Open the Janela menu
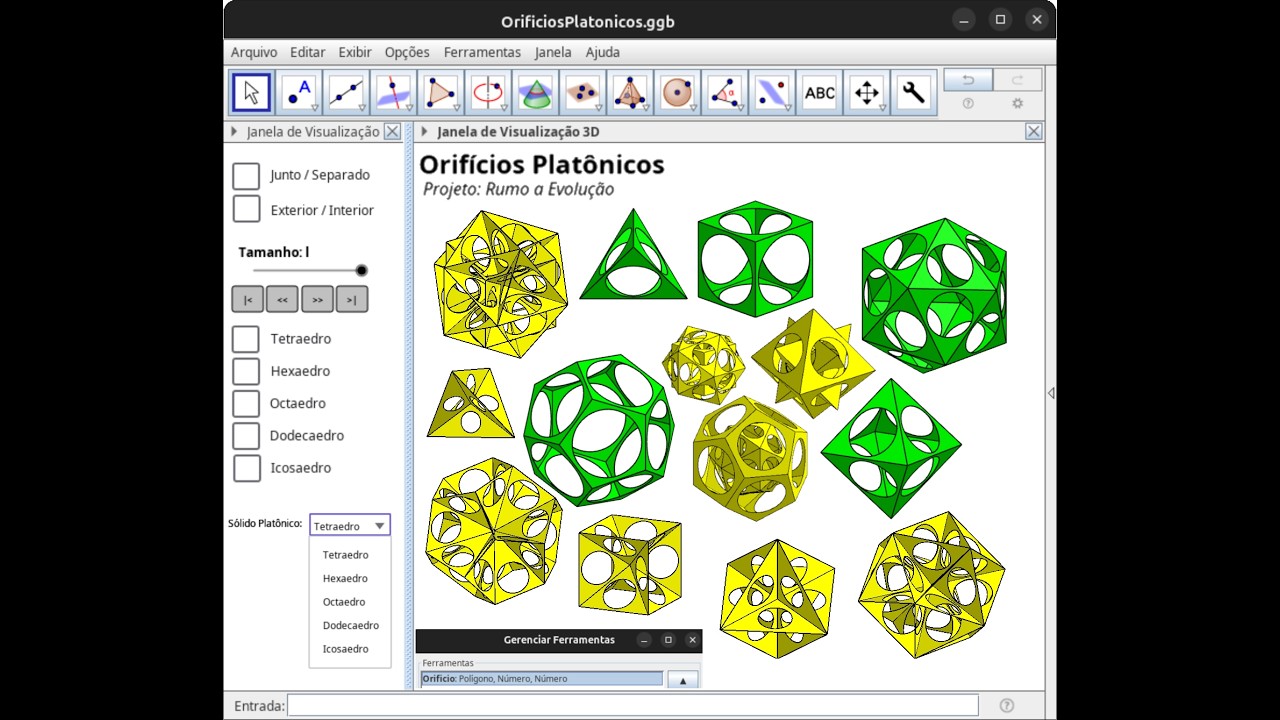Image resolution: width=1280 pixels, height=720 pixels. click(x=553, y=52)
